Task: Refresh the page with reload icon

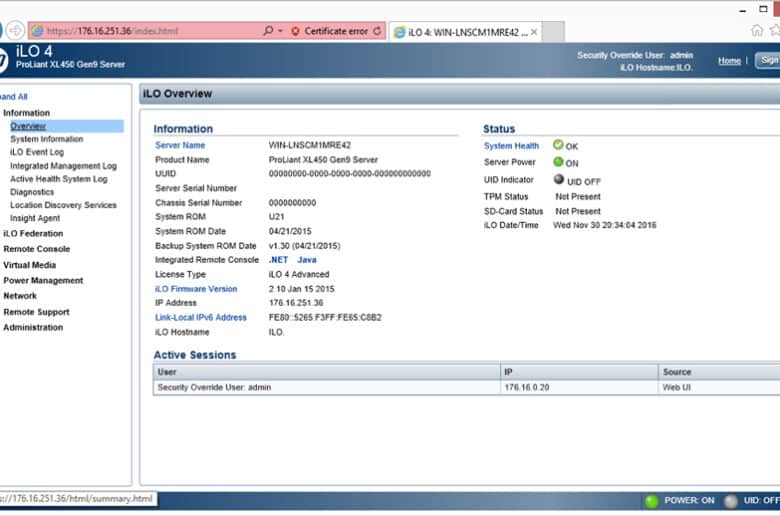Action: click(x=378, y=31)
